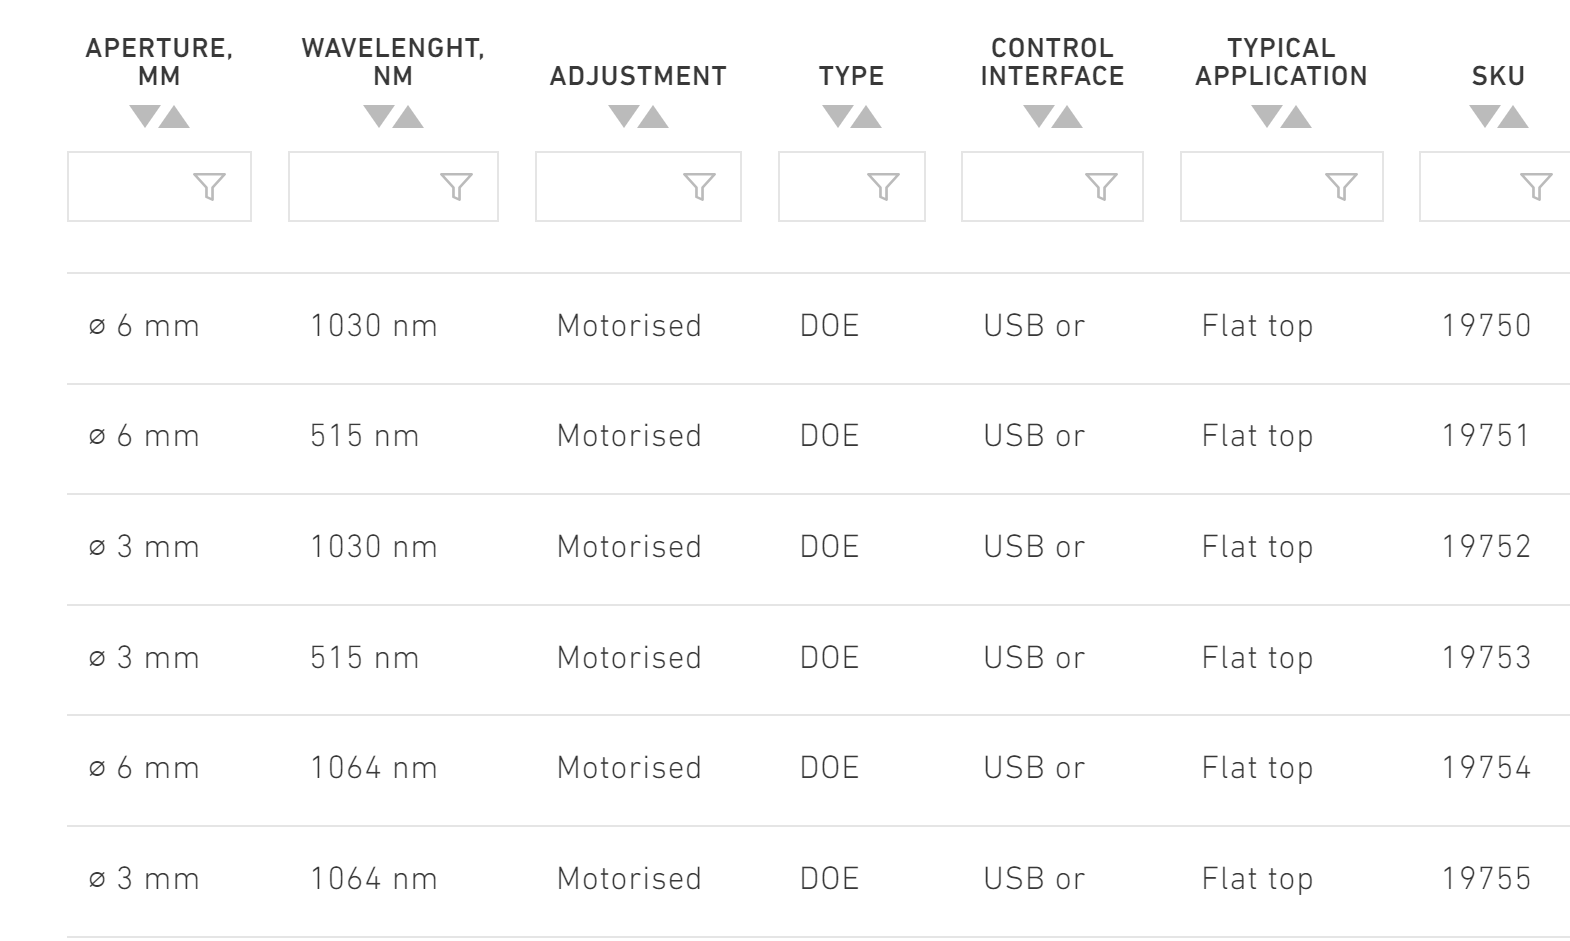Viewport: 1570px width, 941px height.
Task: Select the SKU 19750 row
Action: coord(1486,326)
